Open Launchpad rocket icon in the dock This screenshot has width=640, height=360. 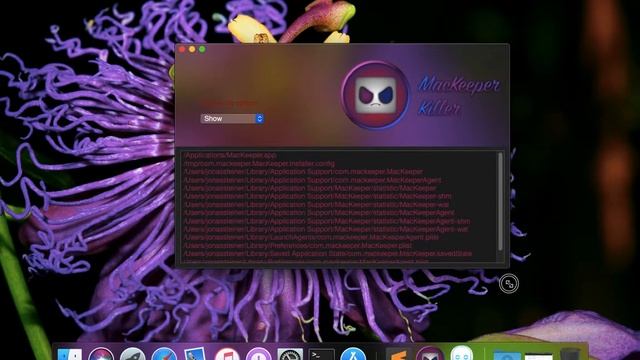tap(132, 354)
